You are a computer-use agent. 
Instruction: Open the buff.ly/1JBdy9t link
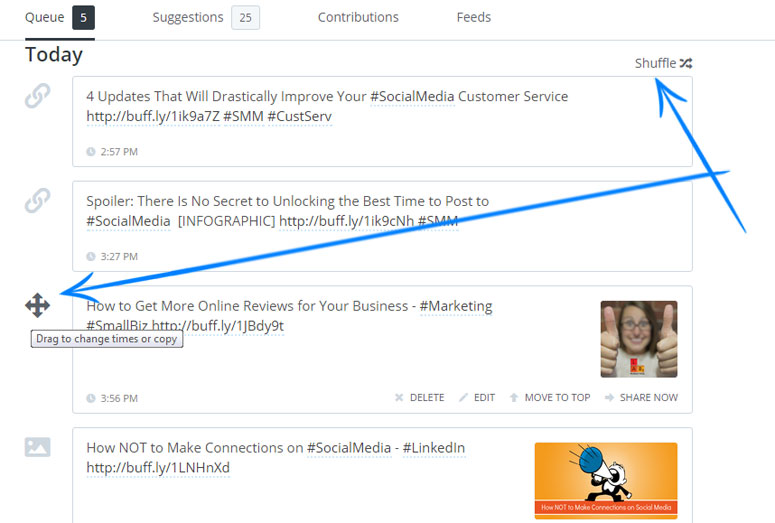(217, 326)
